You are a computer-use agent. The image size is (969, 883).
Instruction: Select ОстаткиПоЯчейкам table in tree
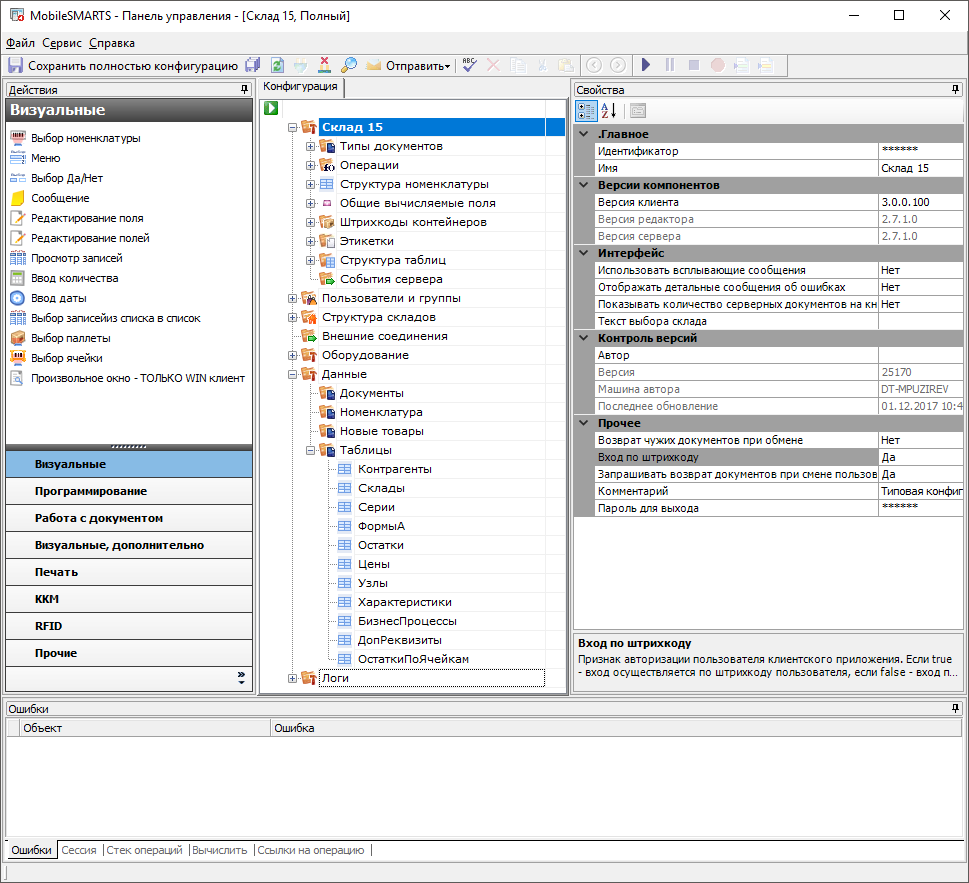[413, 659]
